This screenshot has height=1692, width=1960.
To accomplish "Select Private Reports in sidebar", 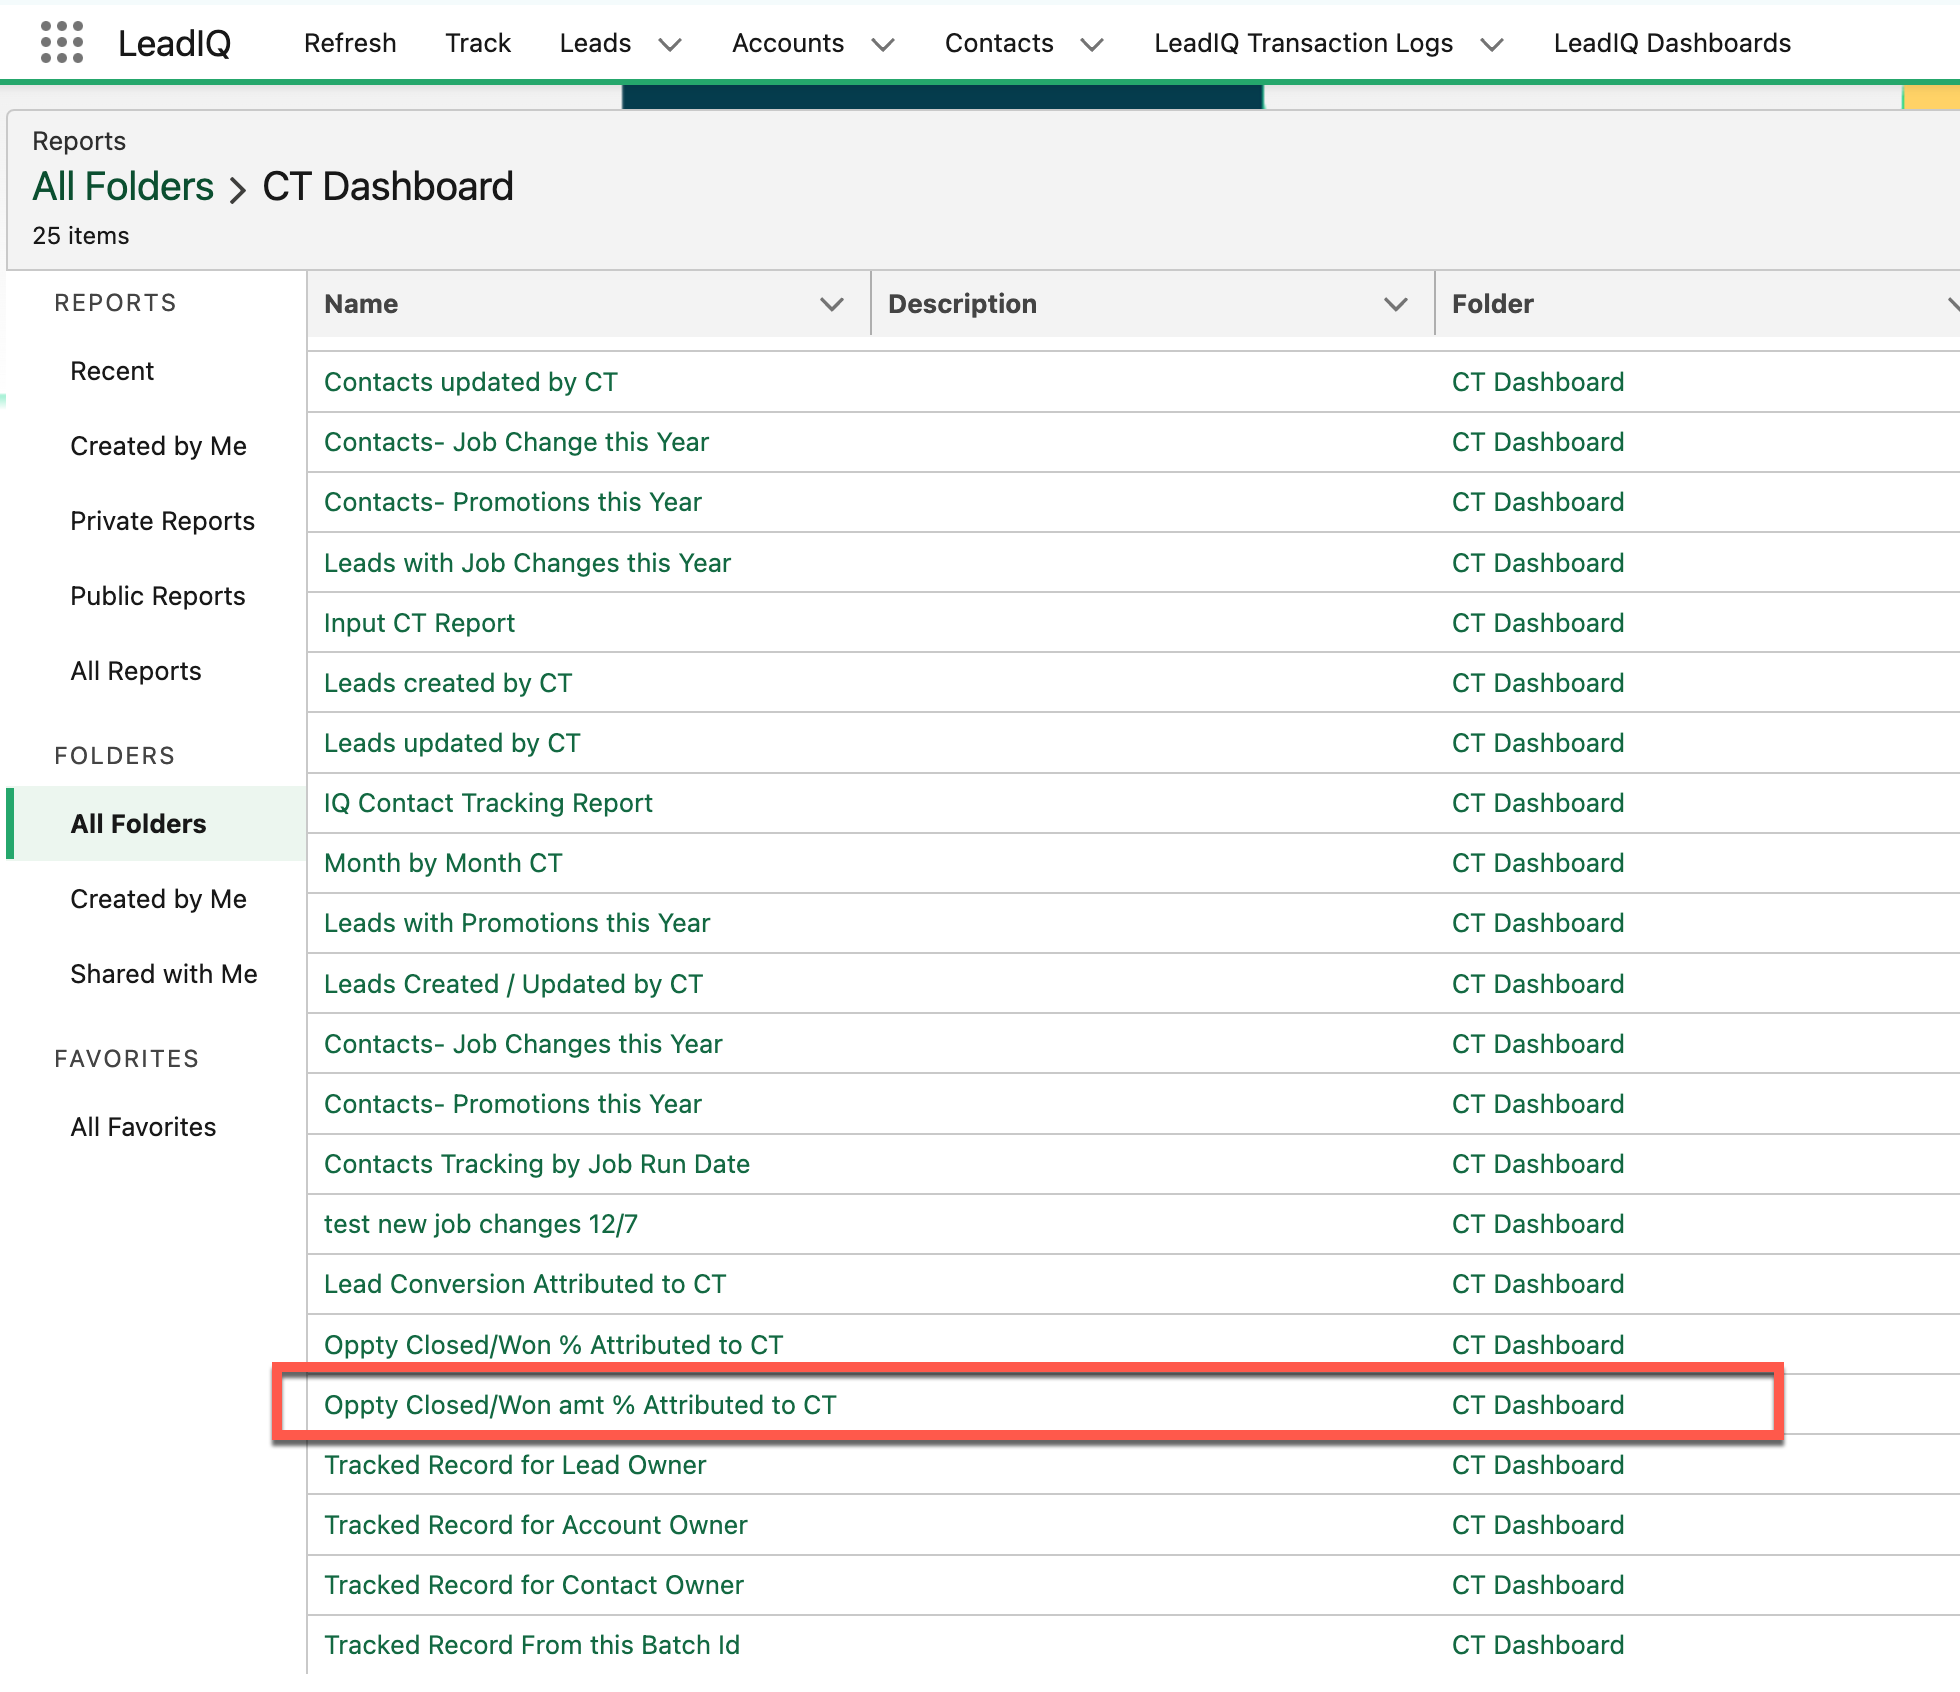I will 162,521.
